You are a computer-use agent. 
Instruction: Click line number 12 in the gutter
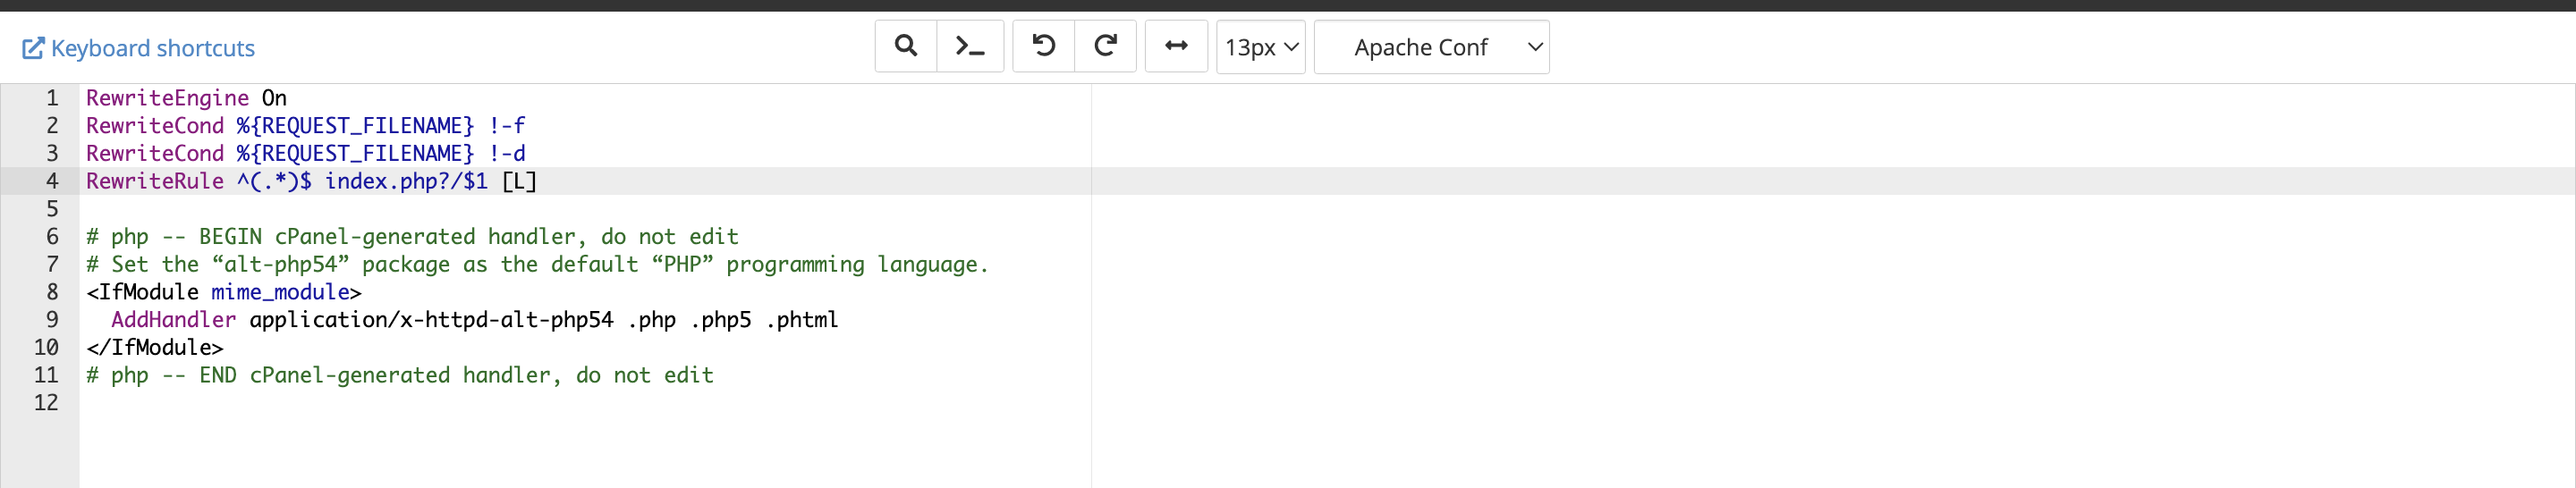[x=46, y=403]
